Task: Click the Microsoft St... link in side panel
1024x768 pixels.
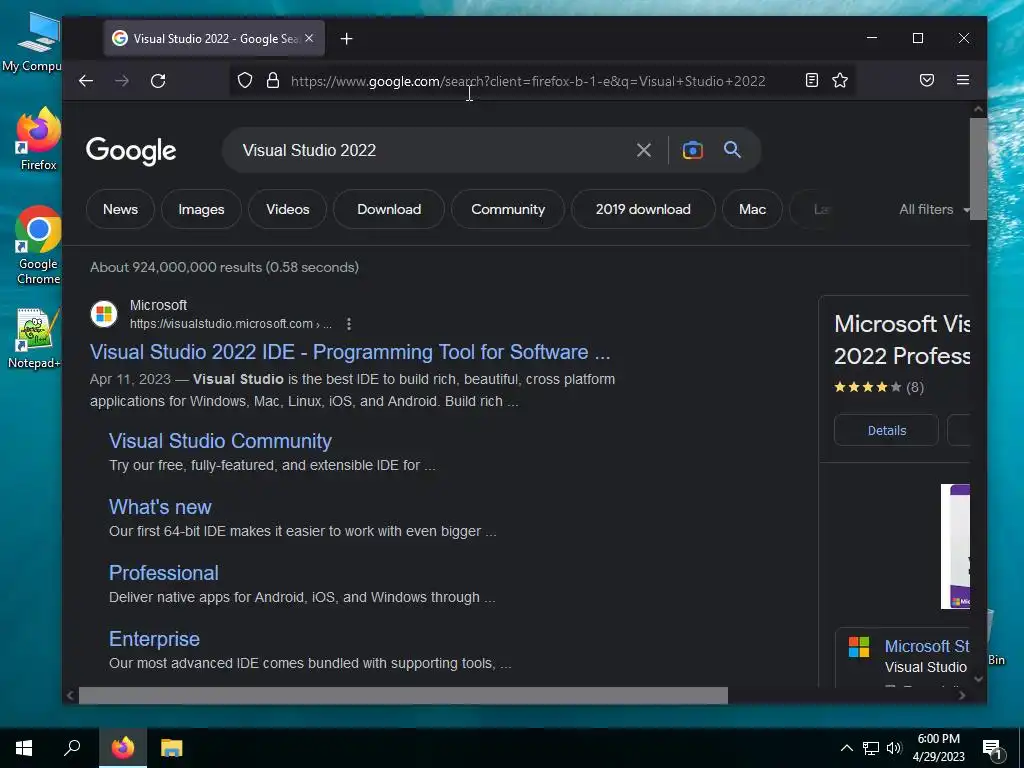Action: (927, 646)
